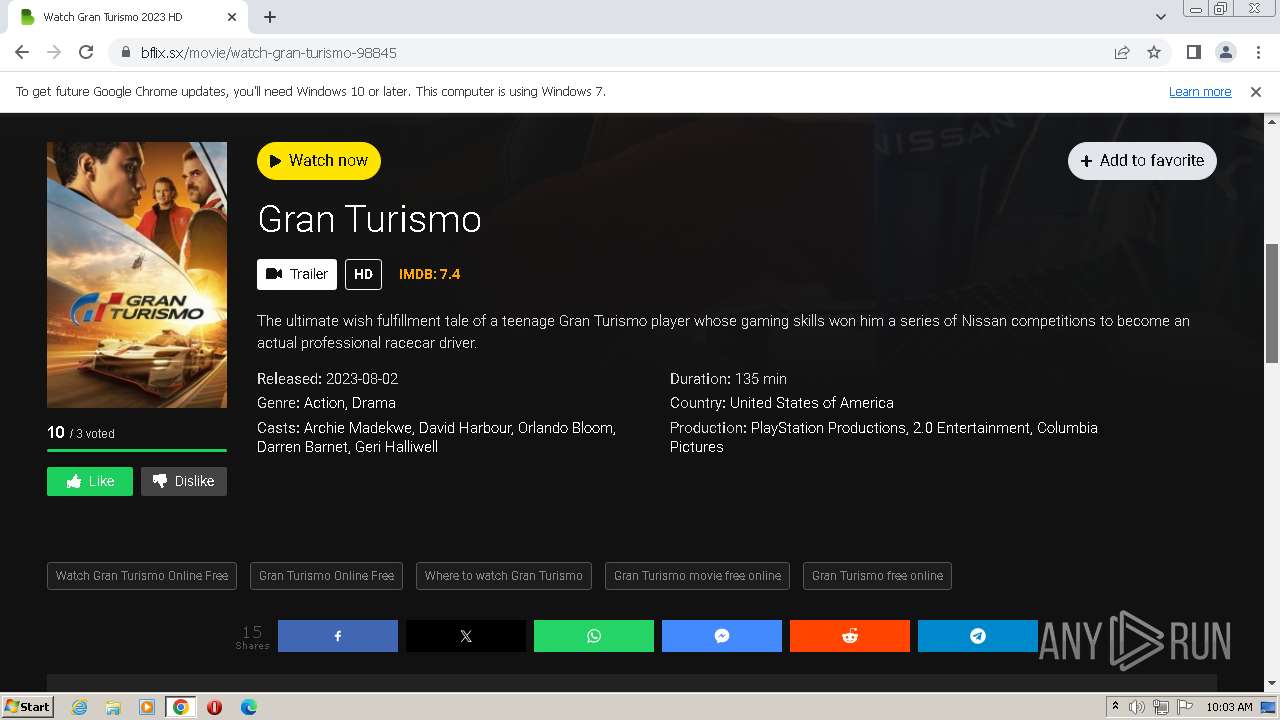
Task: Click the page vertical scrollbar
Action: 1272,302
